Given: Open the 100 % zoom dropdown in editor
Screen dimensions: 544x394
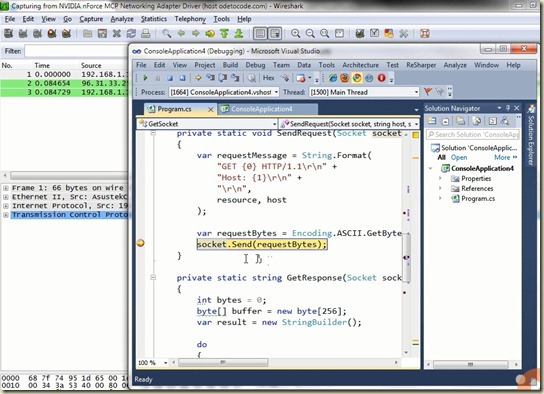Looking at the screenshot, I should [165, 363].
